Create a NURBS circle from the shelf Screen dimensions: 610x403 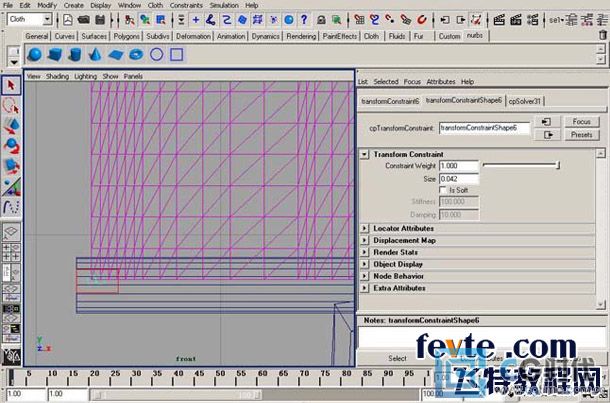click(156, 54)
